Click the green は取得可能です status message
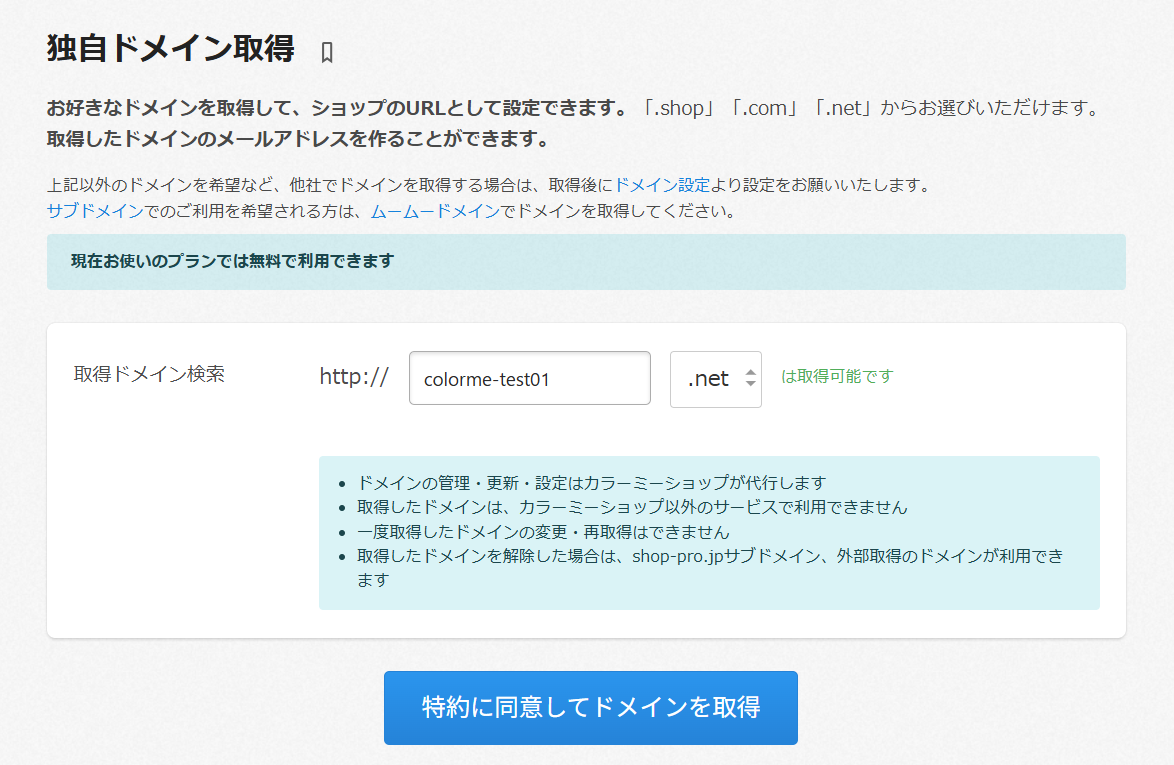 (836, 376)
